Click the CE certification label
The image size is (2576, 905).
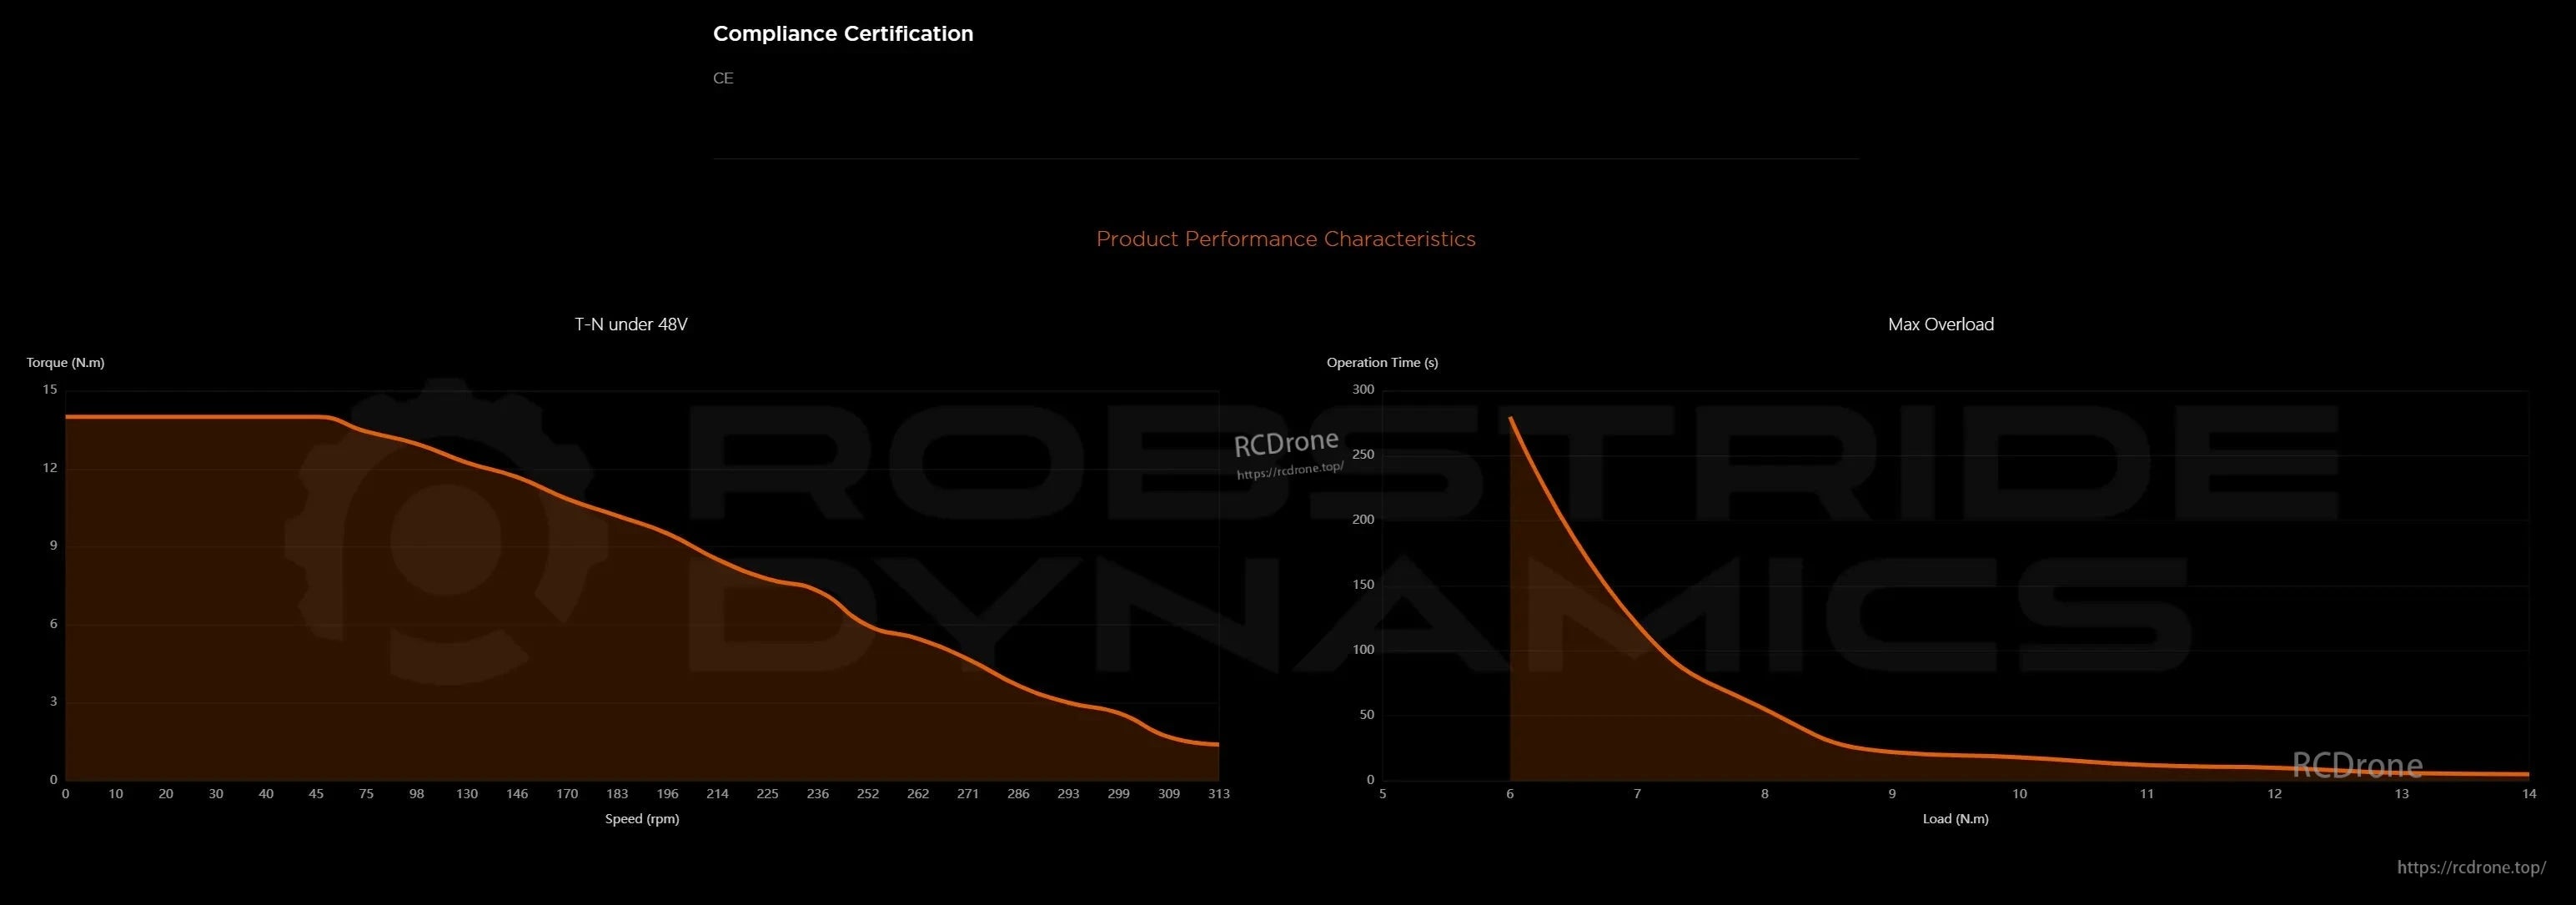(723, 78)
